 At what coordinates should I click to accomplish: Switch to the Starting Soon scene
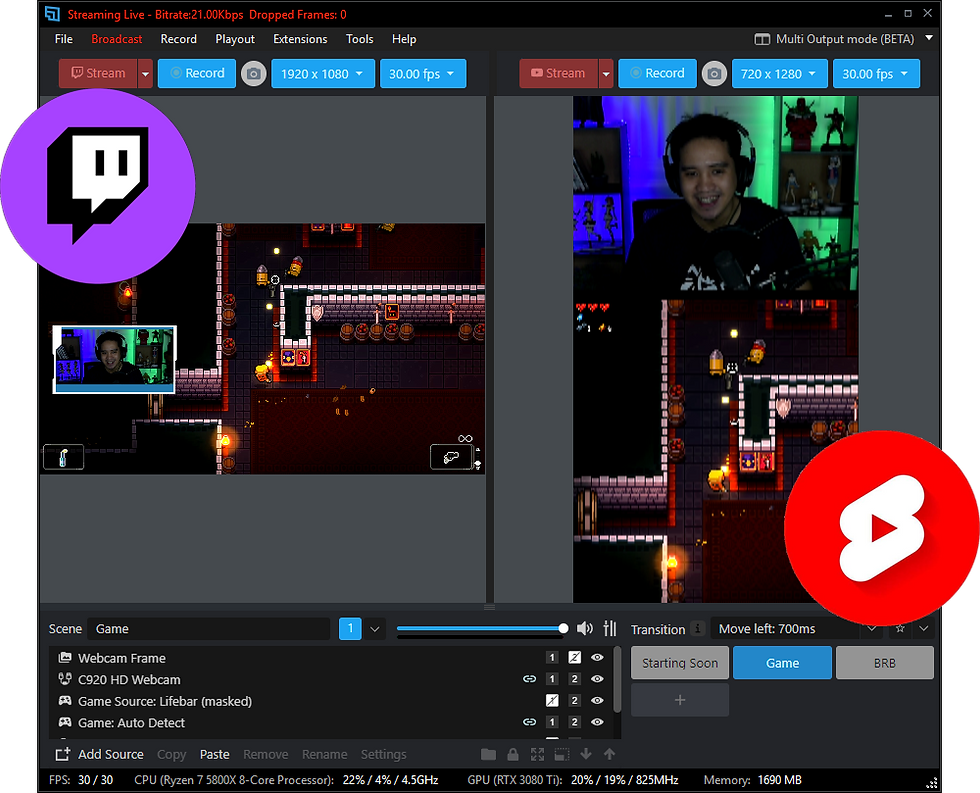click(680, 662)
